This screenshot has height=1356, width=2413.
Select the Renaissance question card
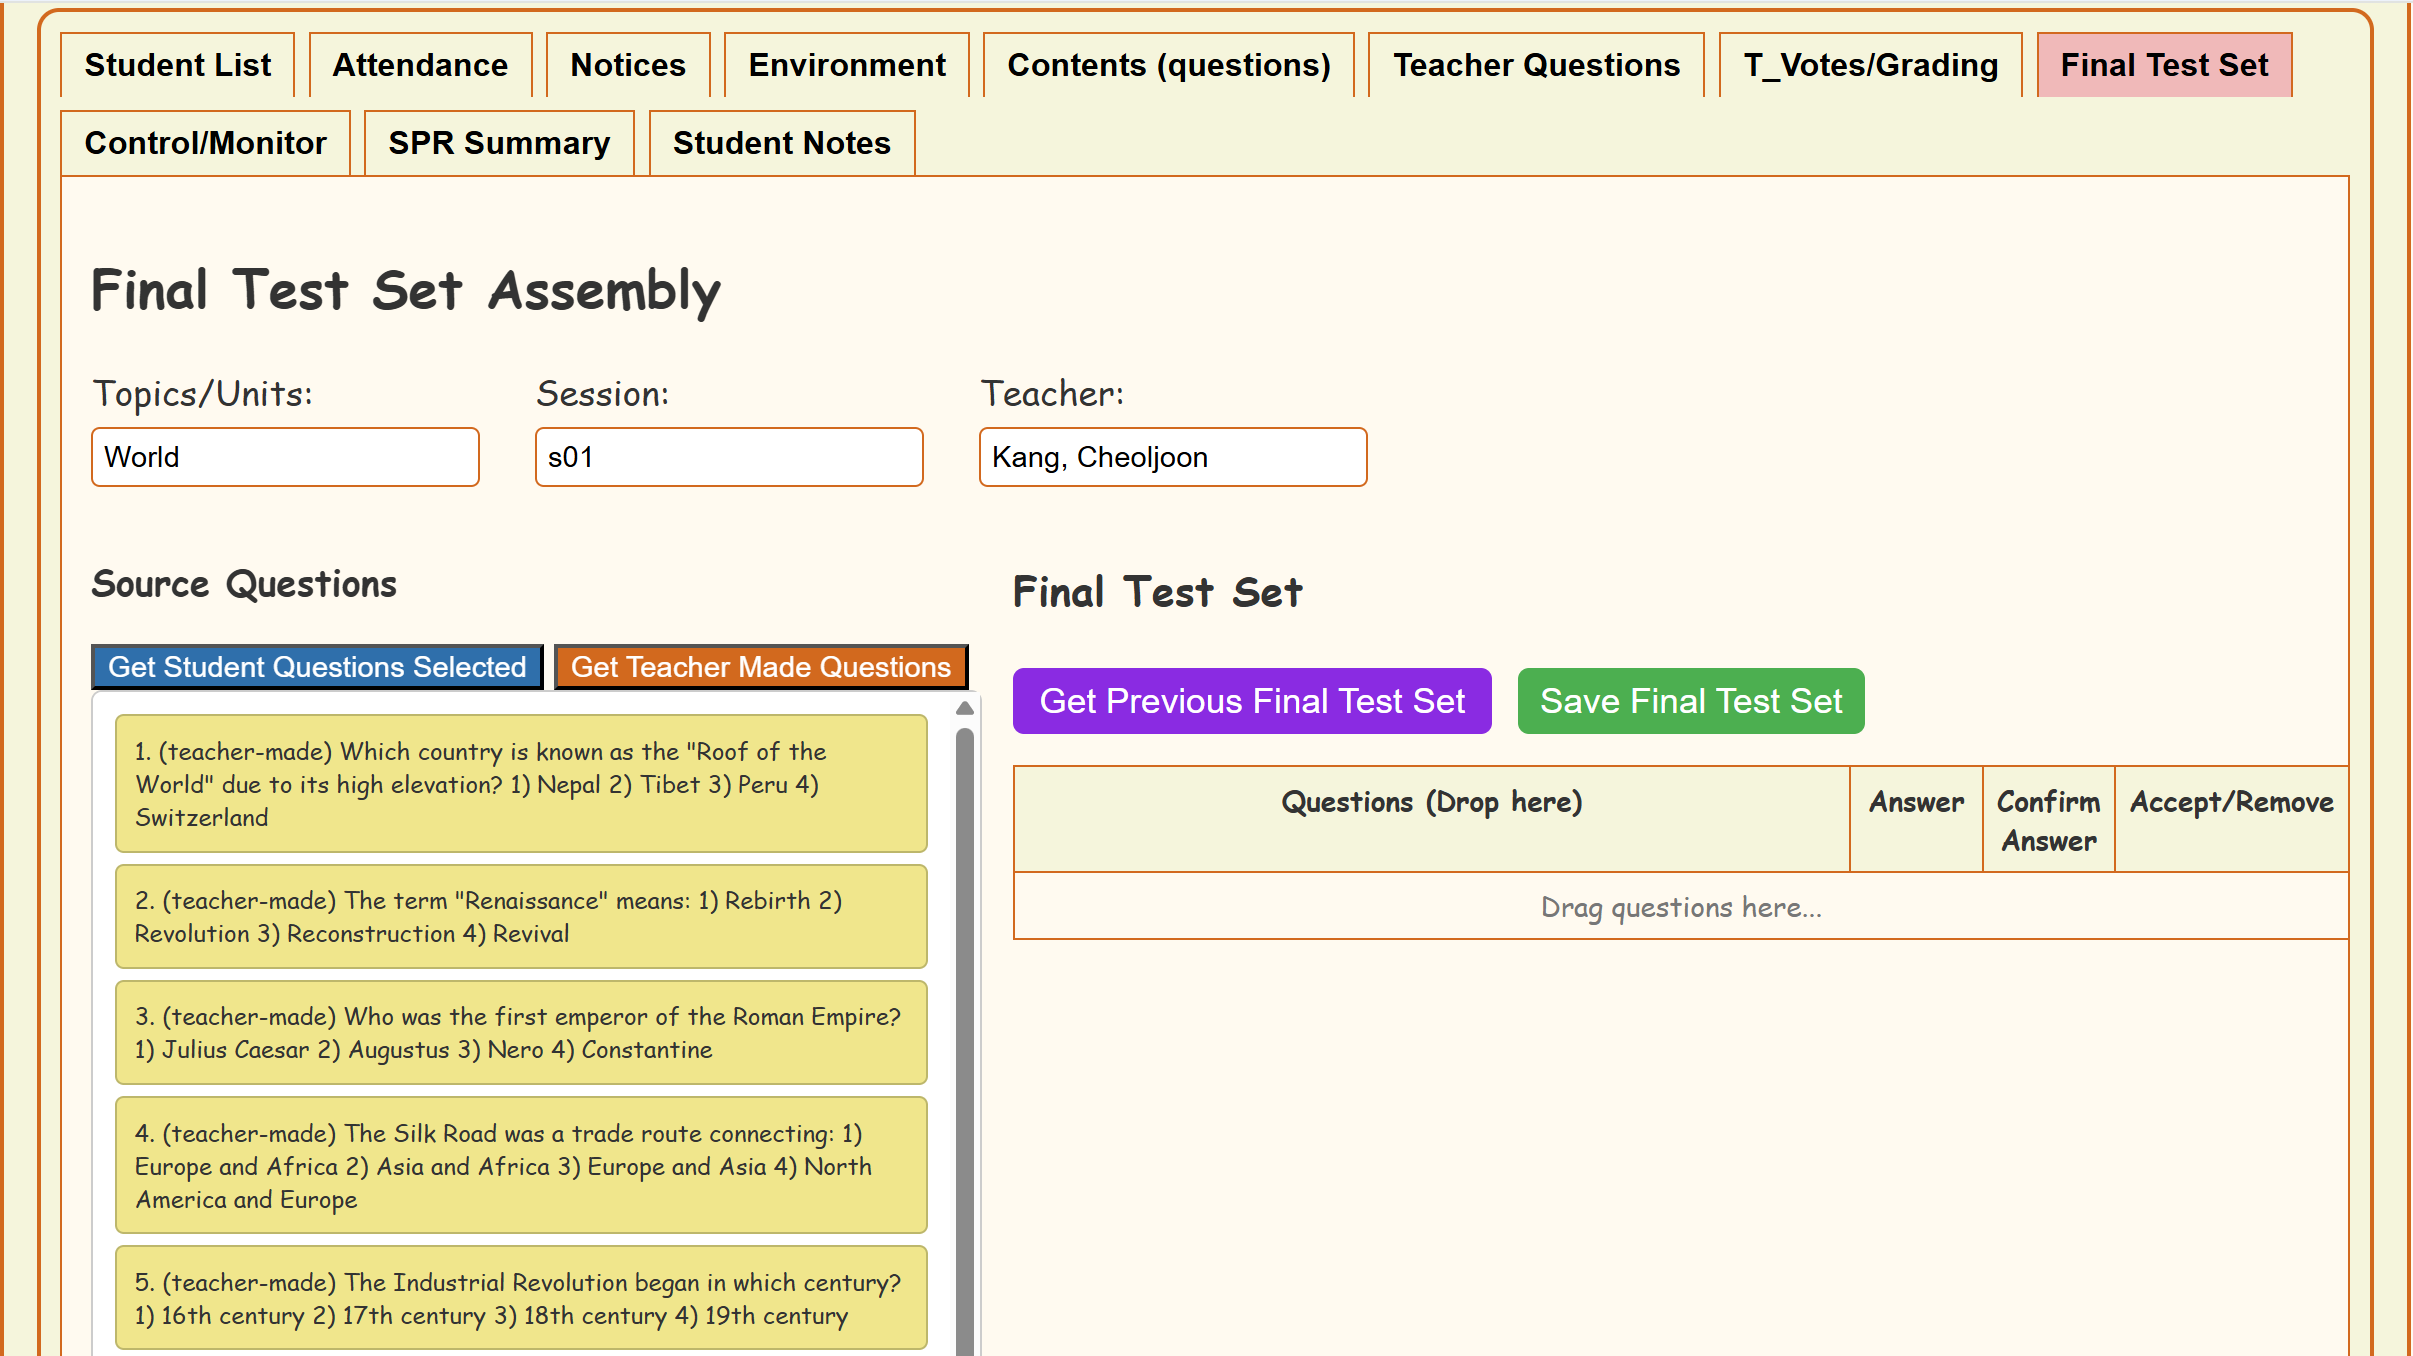(520, 917)
